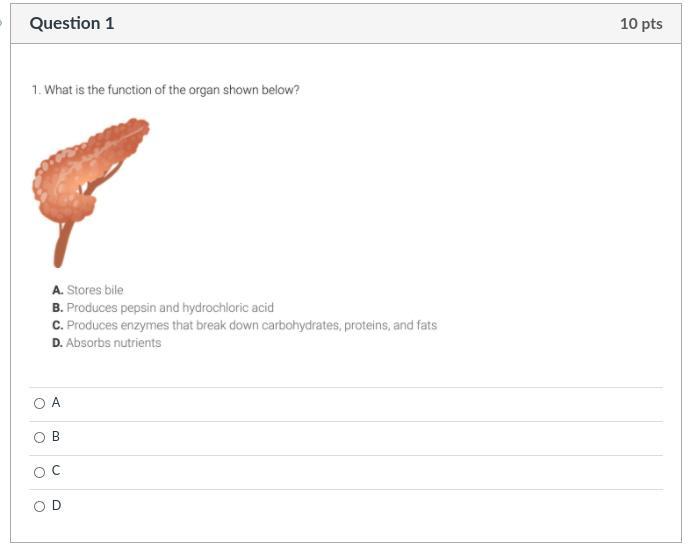Click "Produces pepsin and hydrochloric acid" text
This screenshot has width=699, height=555.
pyautogui.click(x=170, y=308)
